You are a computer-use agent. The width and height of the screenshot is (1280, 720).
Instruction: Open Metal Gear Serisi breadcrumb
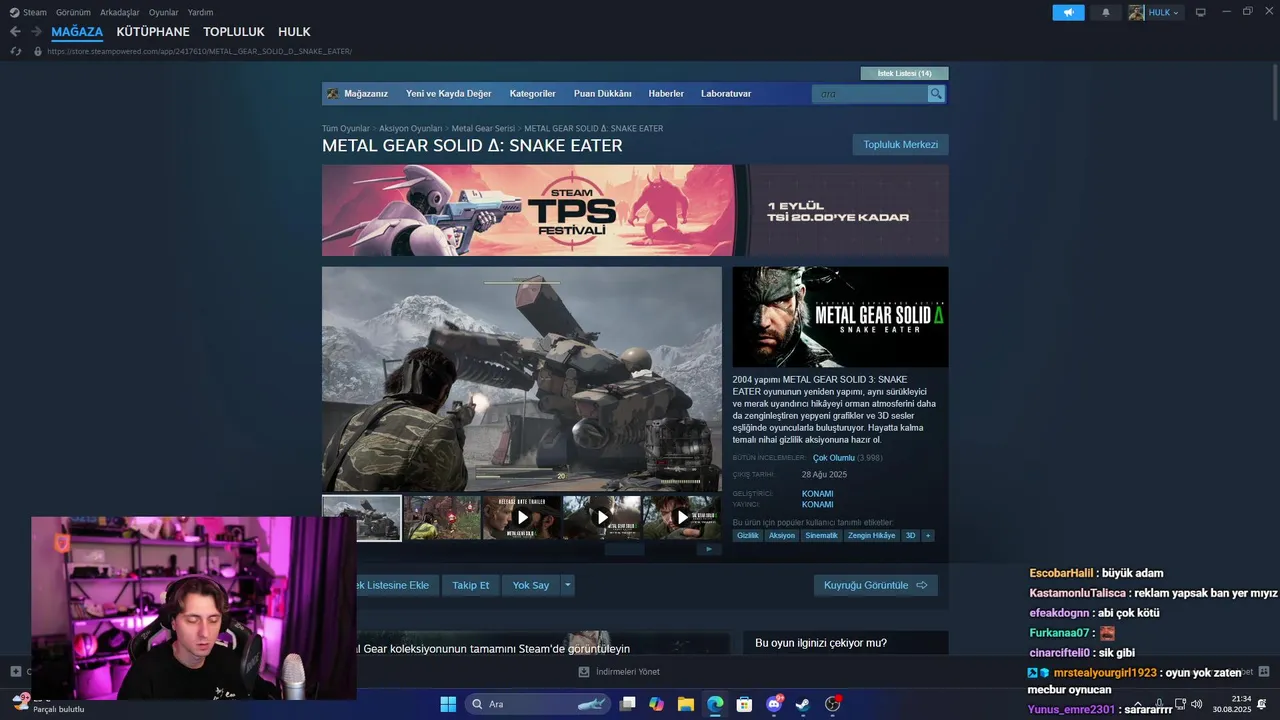(x=483, y=129)
